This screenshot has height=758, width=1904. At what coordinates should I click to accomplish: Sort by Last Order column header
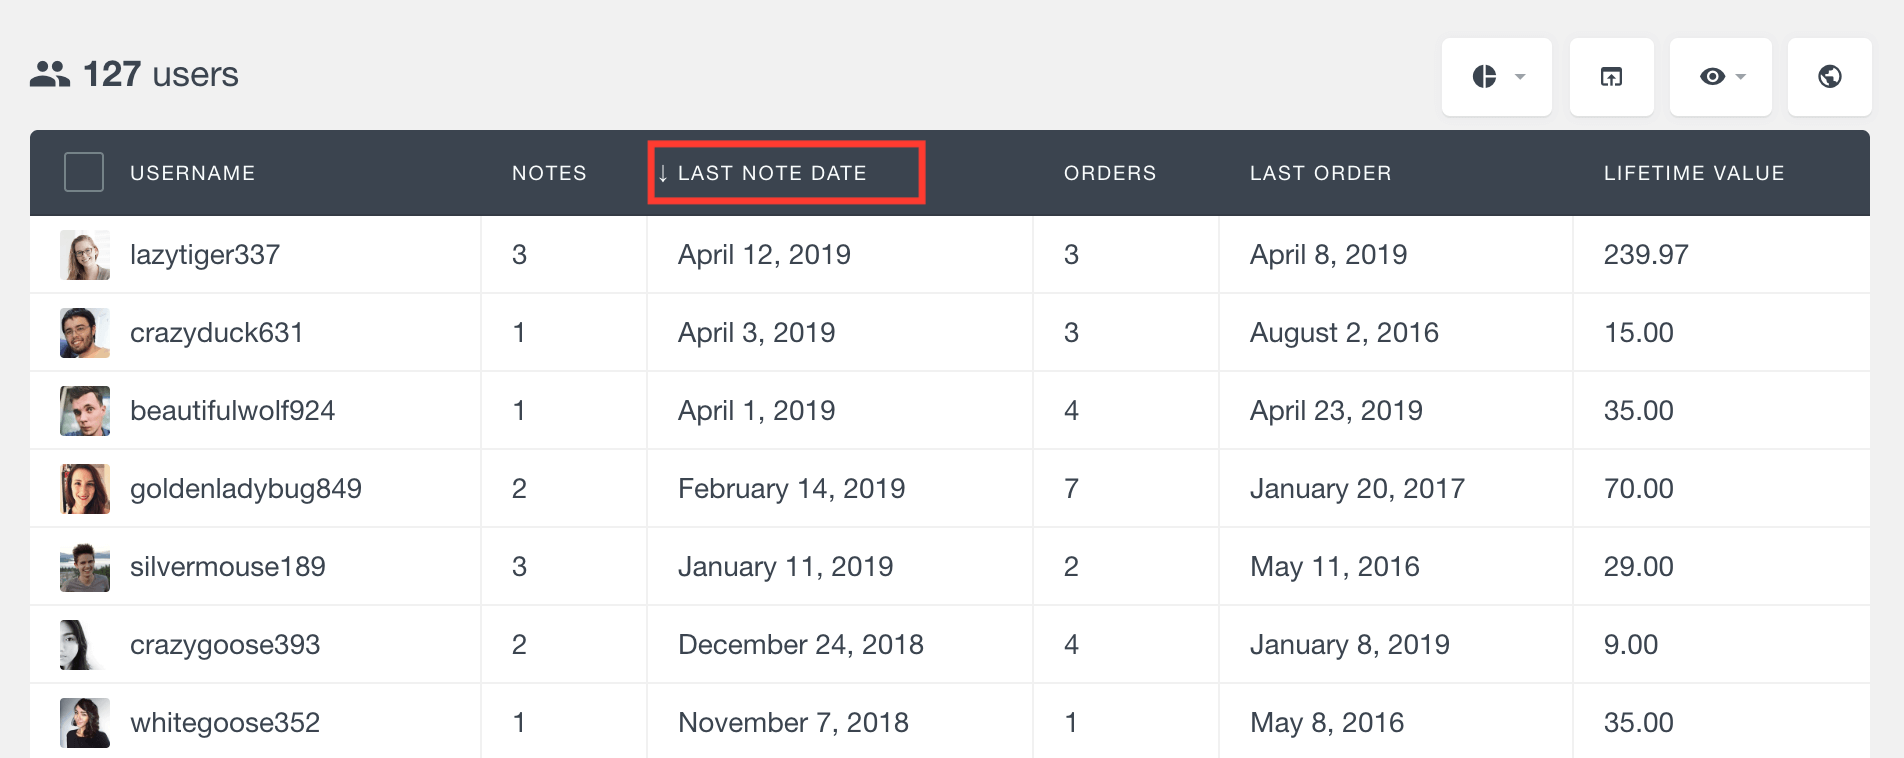click(x=1320, y=173)
